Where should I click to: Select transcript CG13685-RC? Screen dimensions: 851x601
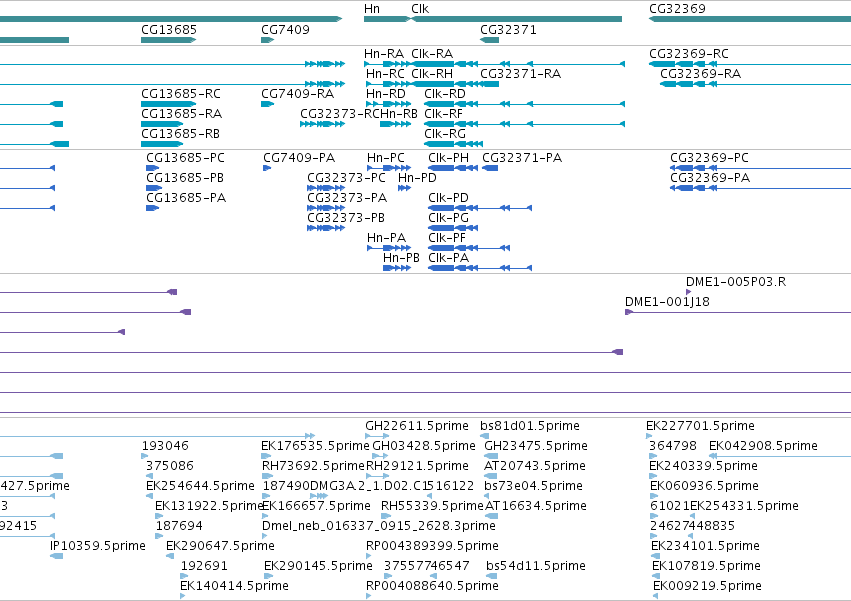(181, 94)
